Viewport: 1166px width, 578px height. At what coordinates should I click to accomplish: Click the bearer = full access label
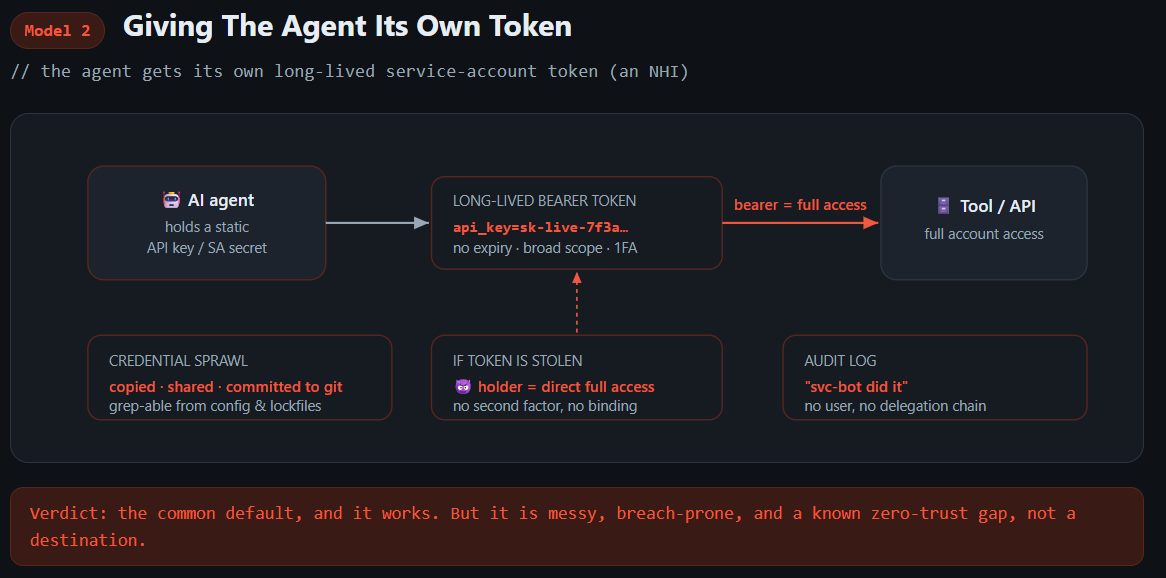click(800, 205)
